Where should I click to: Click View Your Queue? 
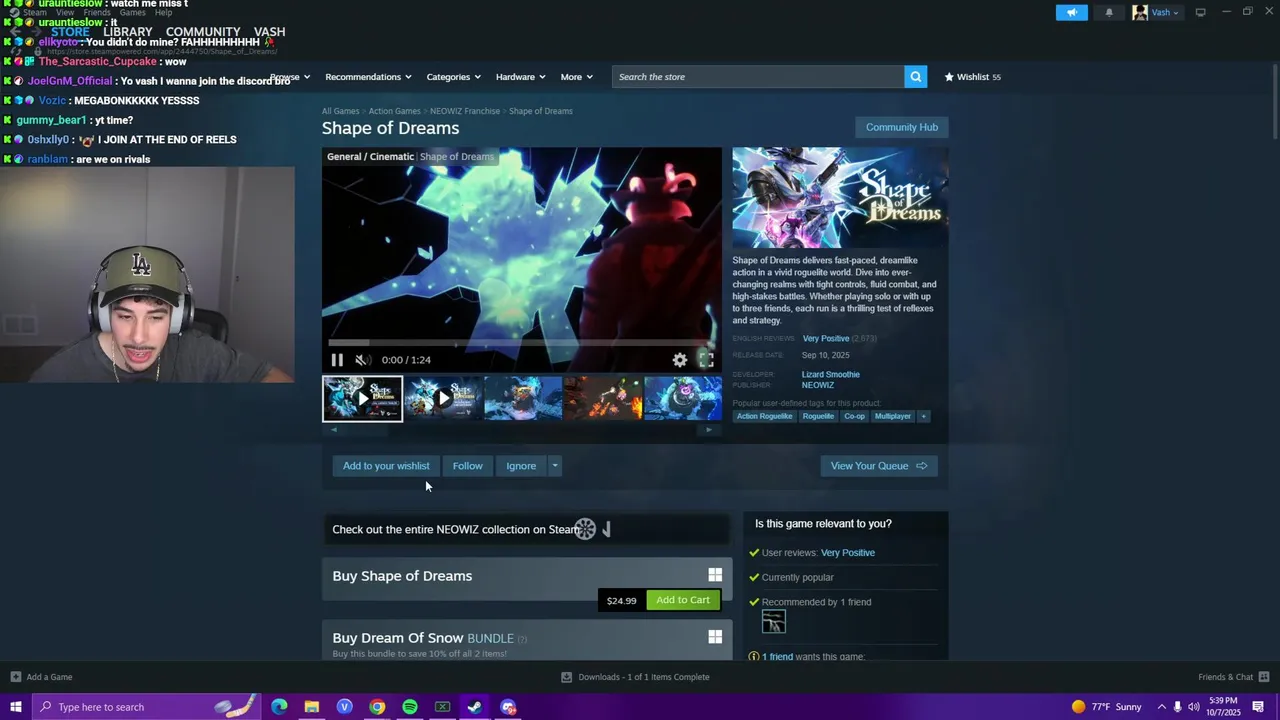879,466
